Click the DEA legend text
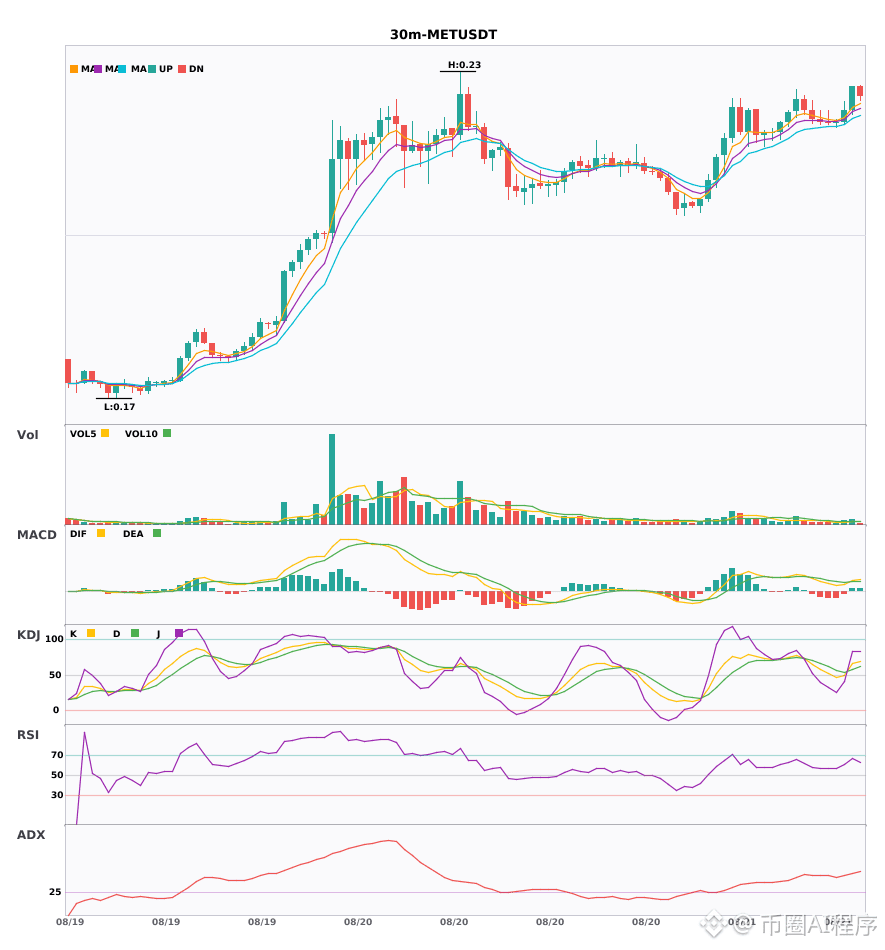This screenshot has height=950, width=885. (133, 534)
